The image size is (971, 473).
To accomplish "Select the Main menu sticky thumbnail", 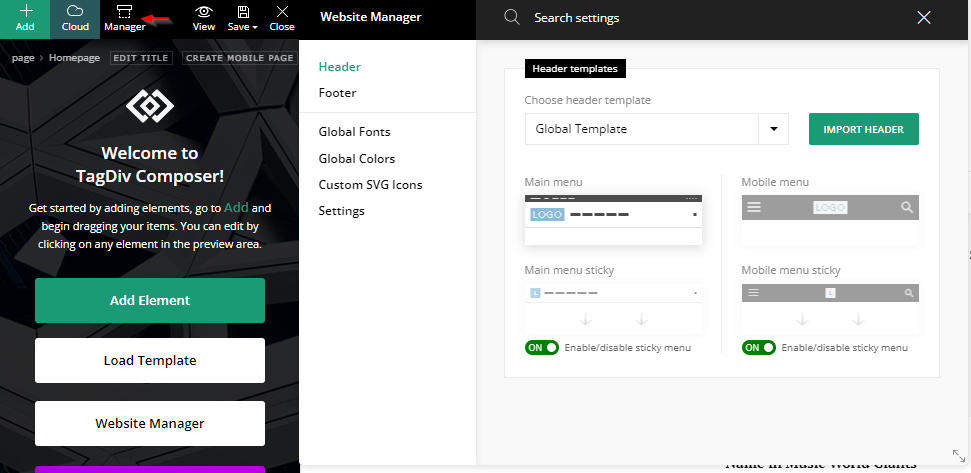I will click(x=613, y=308).
